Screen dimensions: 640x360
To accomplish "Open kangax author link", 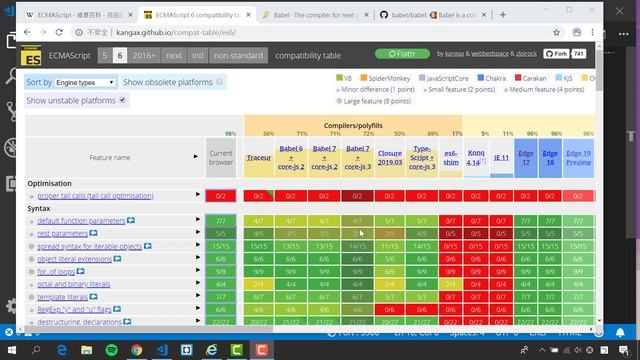I will point(454,53).
